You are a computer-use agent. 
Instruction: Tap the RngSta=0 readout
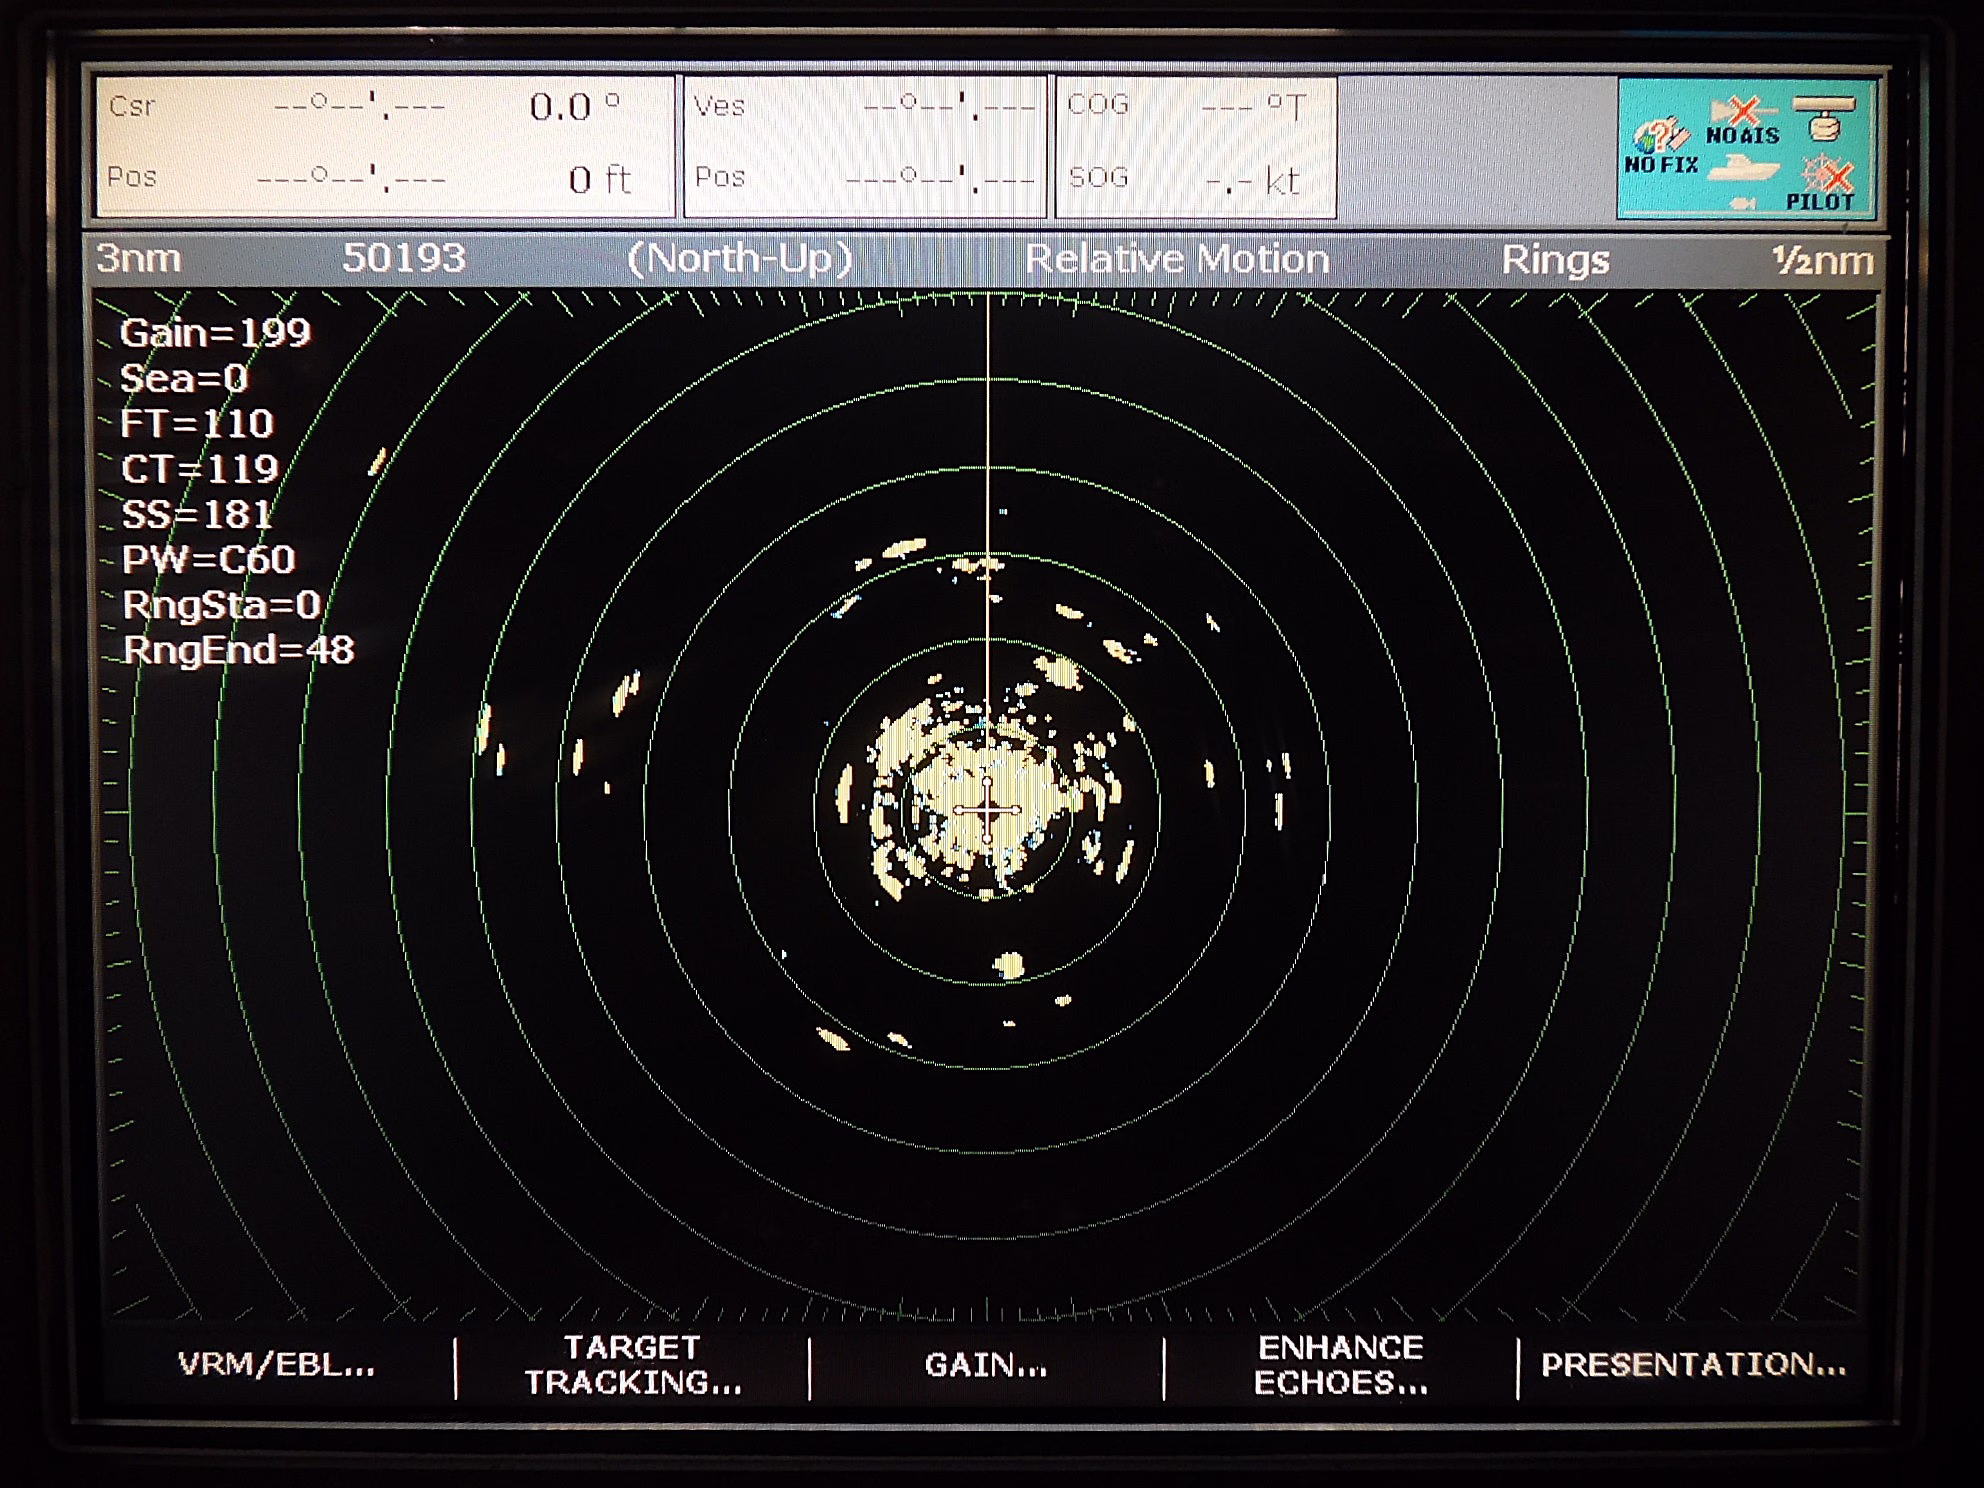click(221, 605)
